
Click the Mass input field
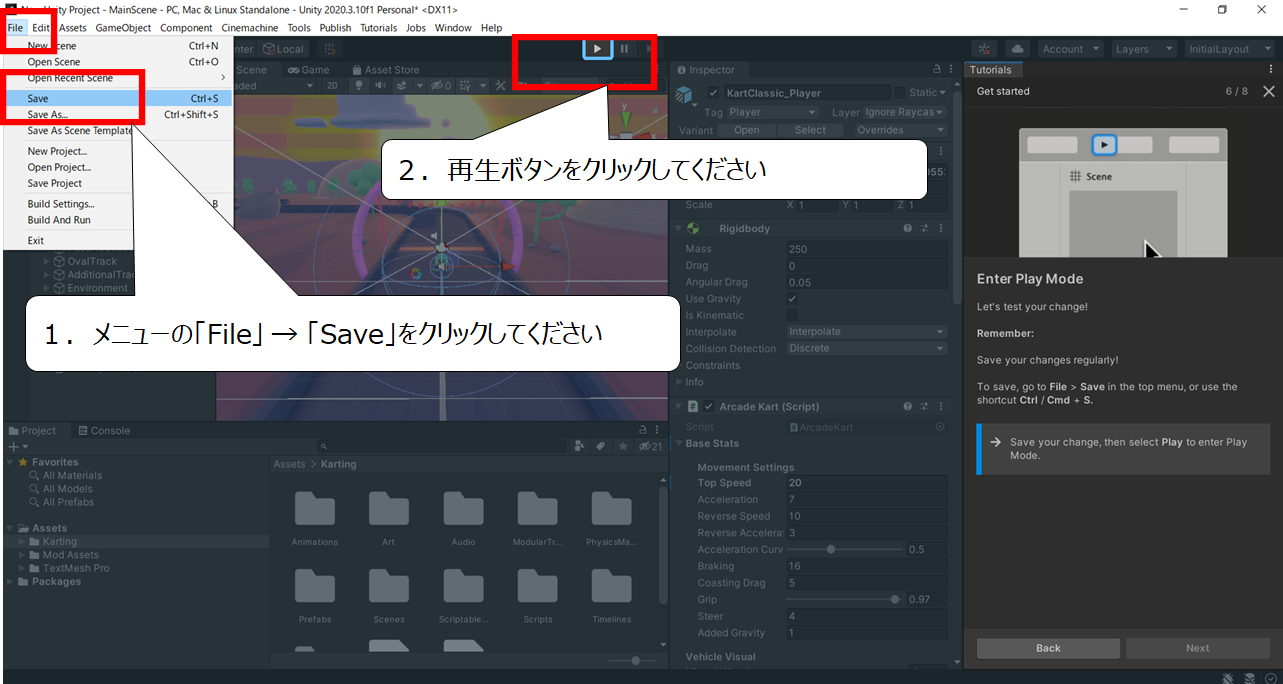[866, 249]
